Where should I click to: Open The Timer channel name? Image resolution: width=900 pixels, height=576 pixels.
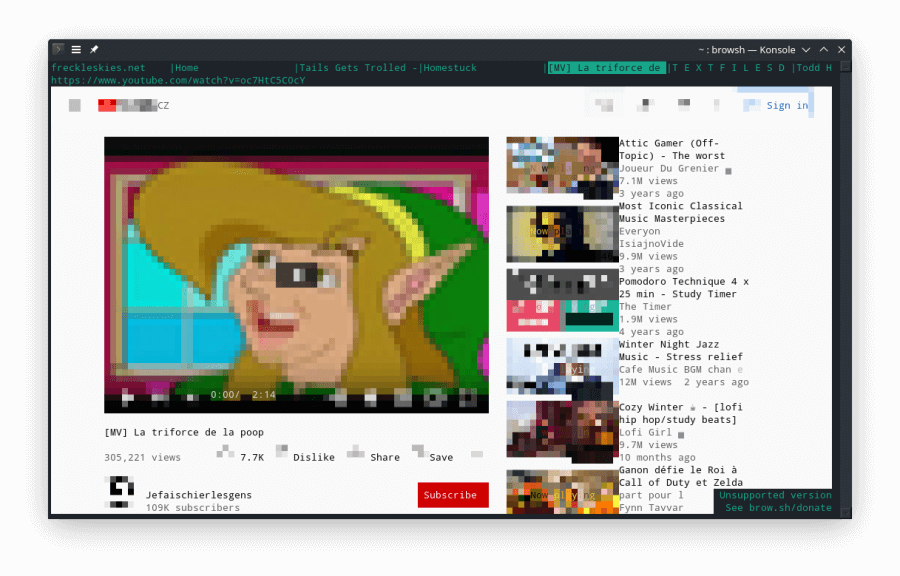point(645,306)
